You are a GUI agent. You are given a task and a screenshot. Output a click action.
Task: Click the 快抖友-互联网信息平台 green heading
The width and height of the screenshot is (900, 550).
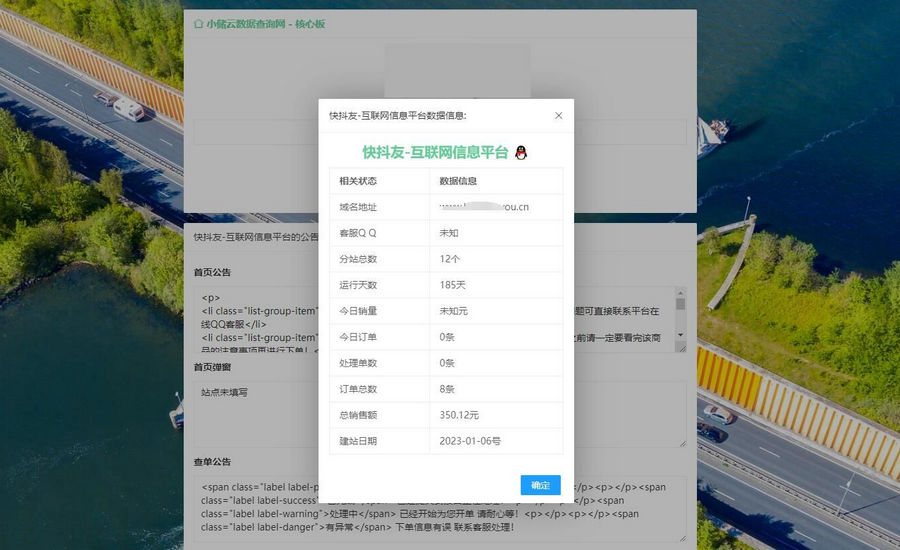click(435, 152)
